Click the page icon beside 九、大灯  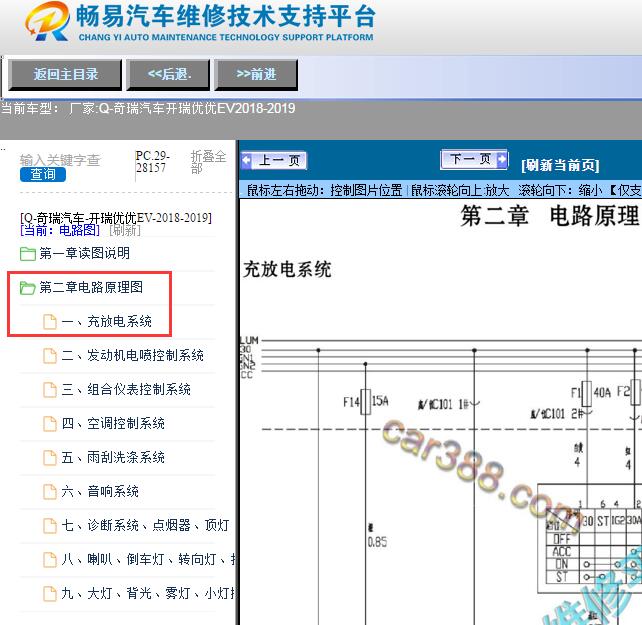(x=50, y=593)
